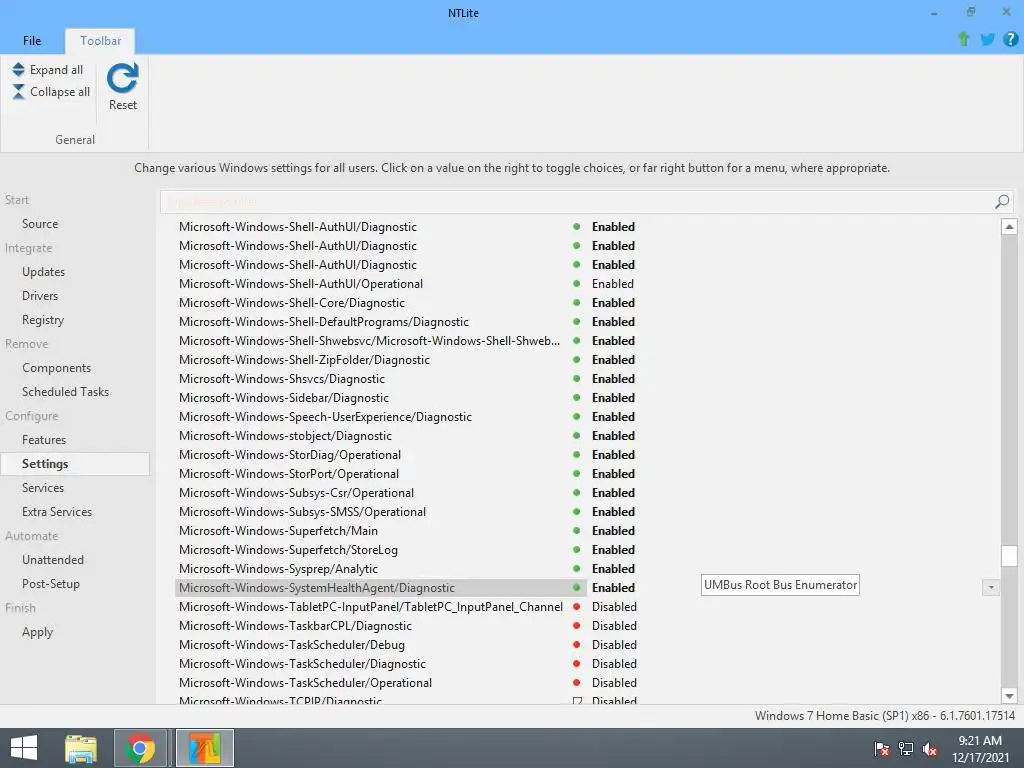1024x768 pixels.
Task: Toggle Superfetch/Main Enabled value
Action: (613, 530)
